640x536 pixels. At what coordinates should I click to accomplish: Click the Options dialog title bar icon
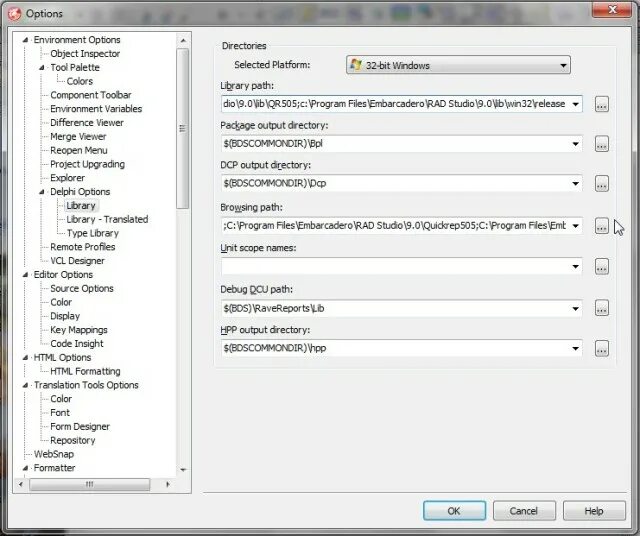(x=15, y=13)
